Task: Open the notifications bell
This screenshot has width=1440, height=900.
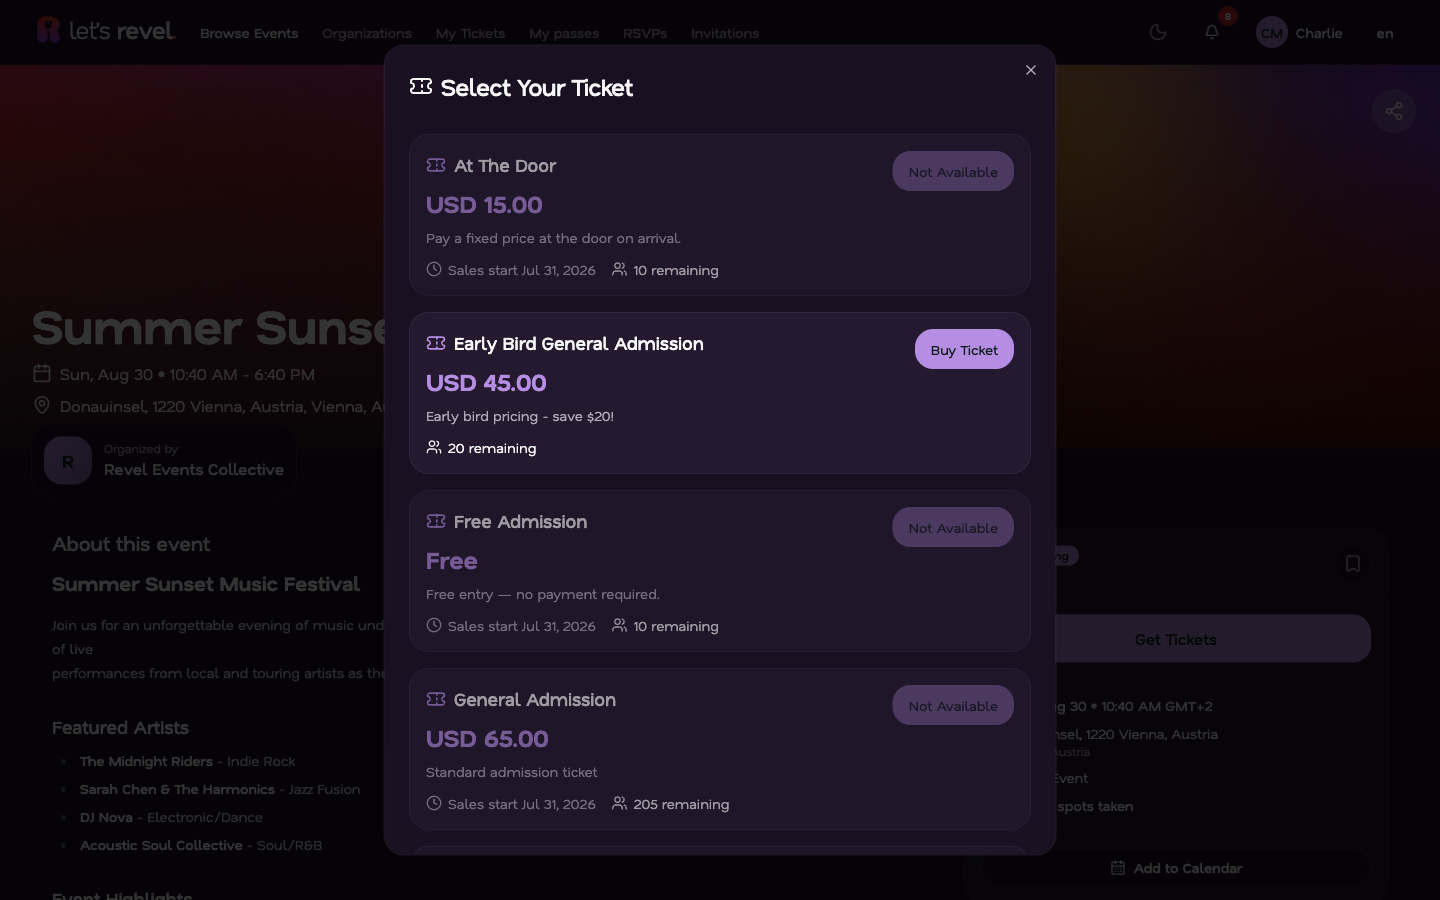Action: click(x=1212, y=32)
